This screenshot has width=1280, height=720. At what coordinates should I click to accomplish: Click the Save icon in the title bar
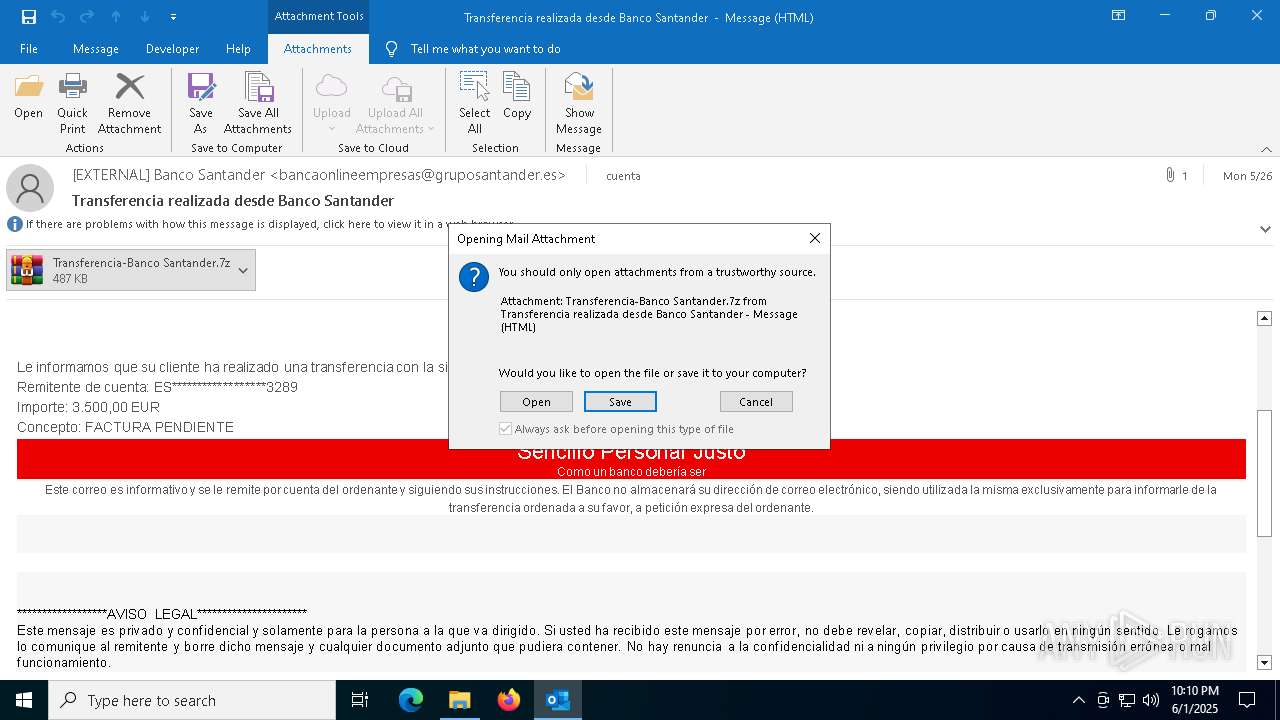[29, 17]
